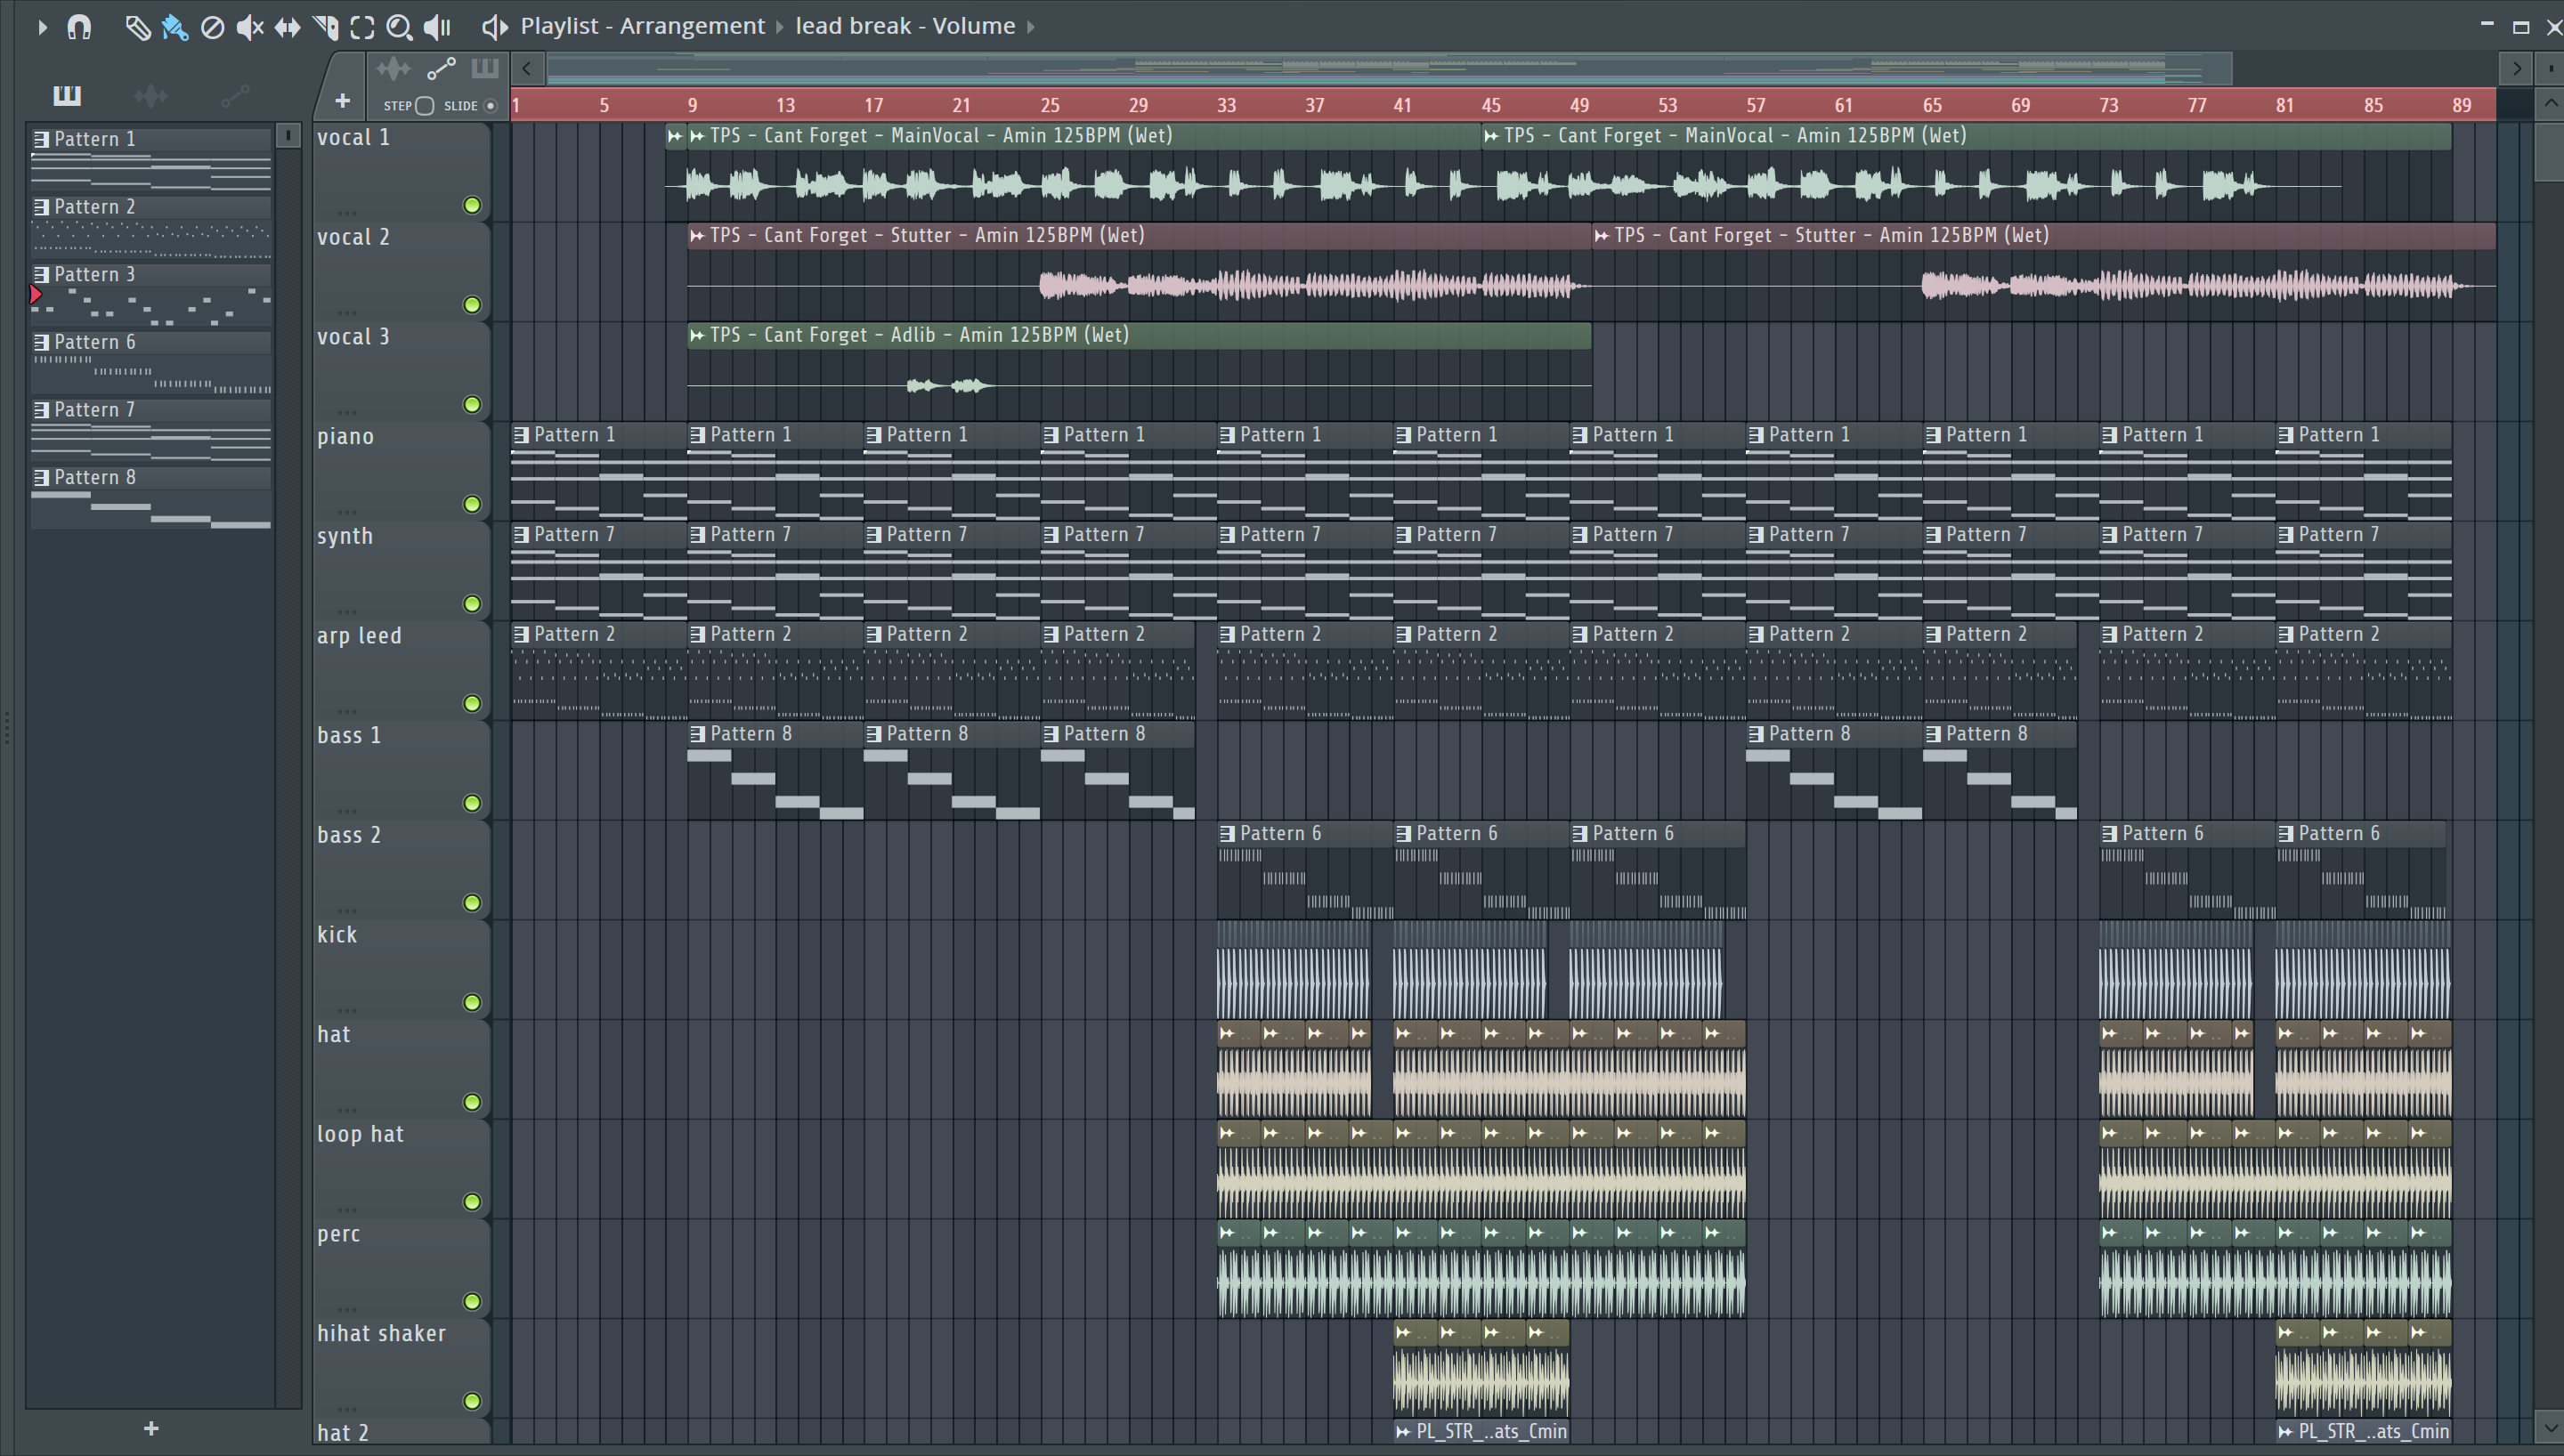The image size is (2564, 1456).
Task: Select the Delete tool
Action: point(212,27)
